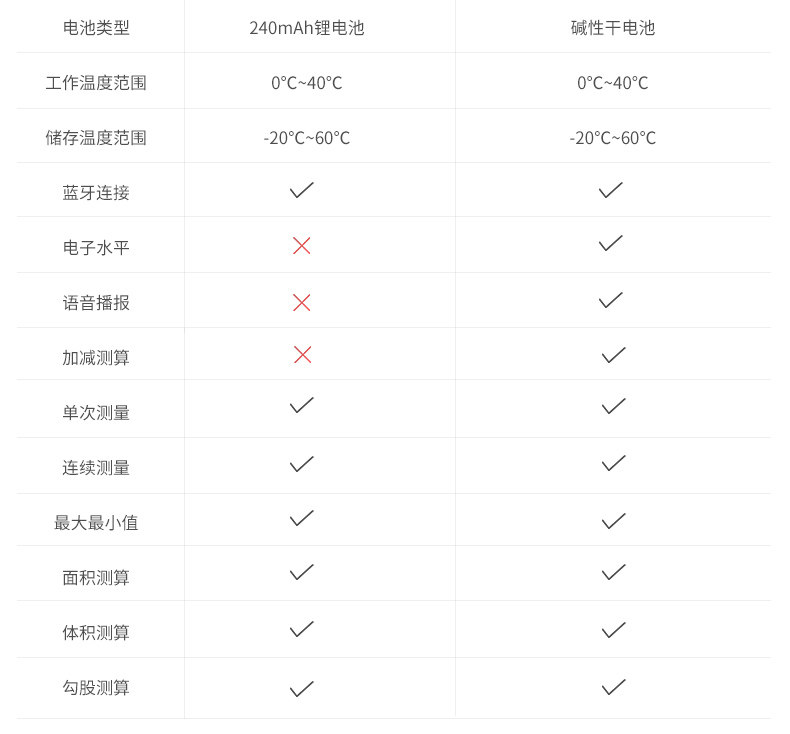Select the 碱性干电池 column header
The height and width of the screenshot is (734, 790).
point(613,28)
